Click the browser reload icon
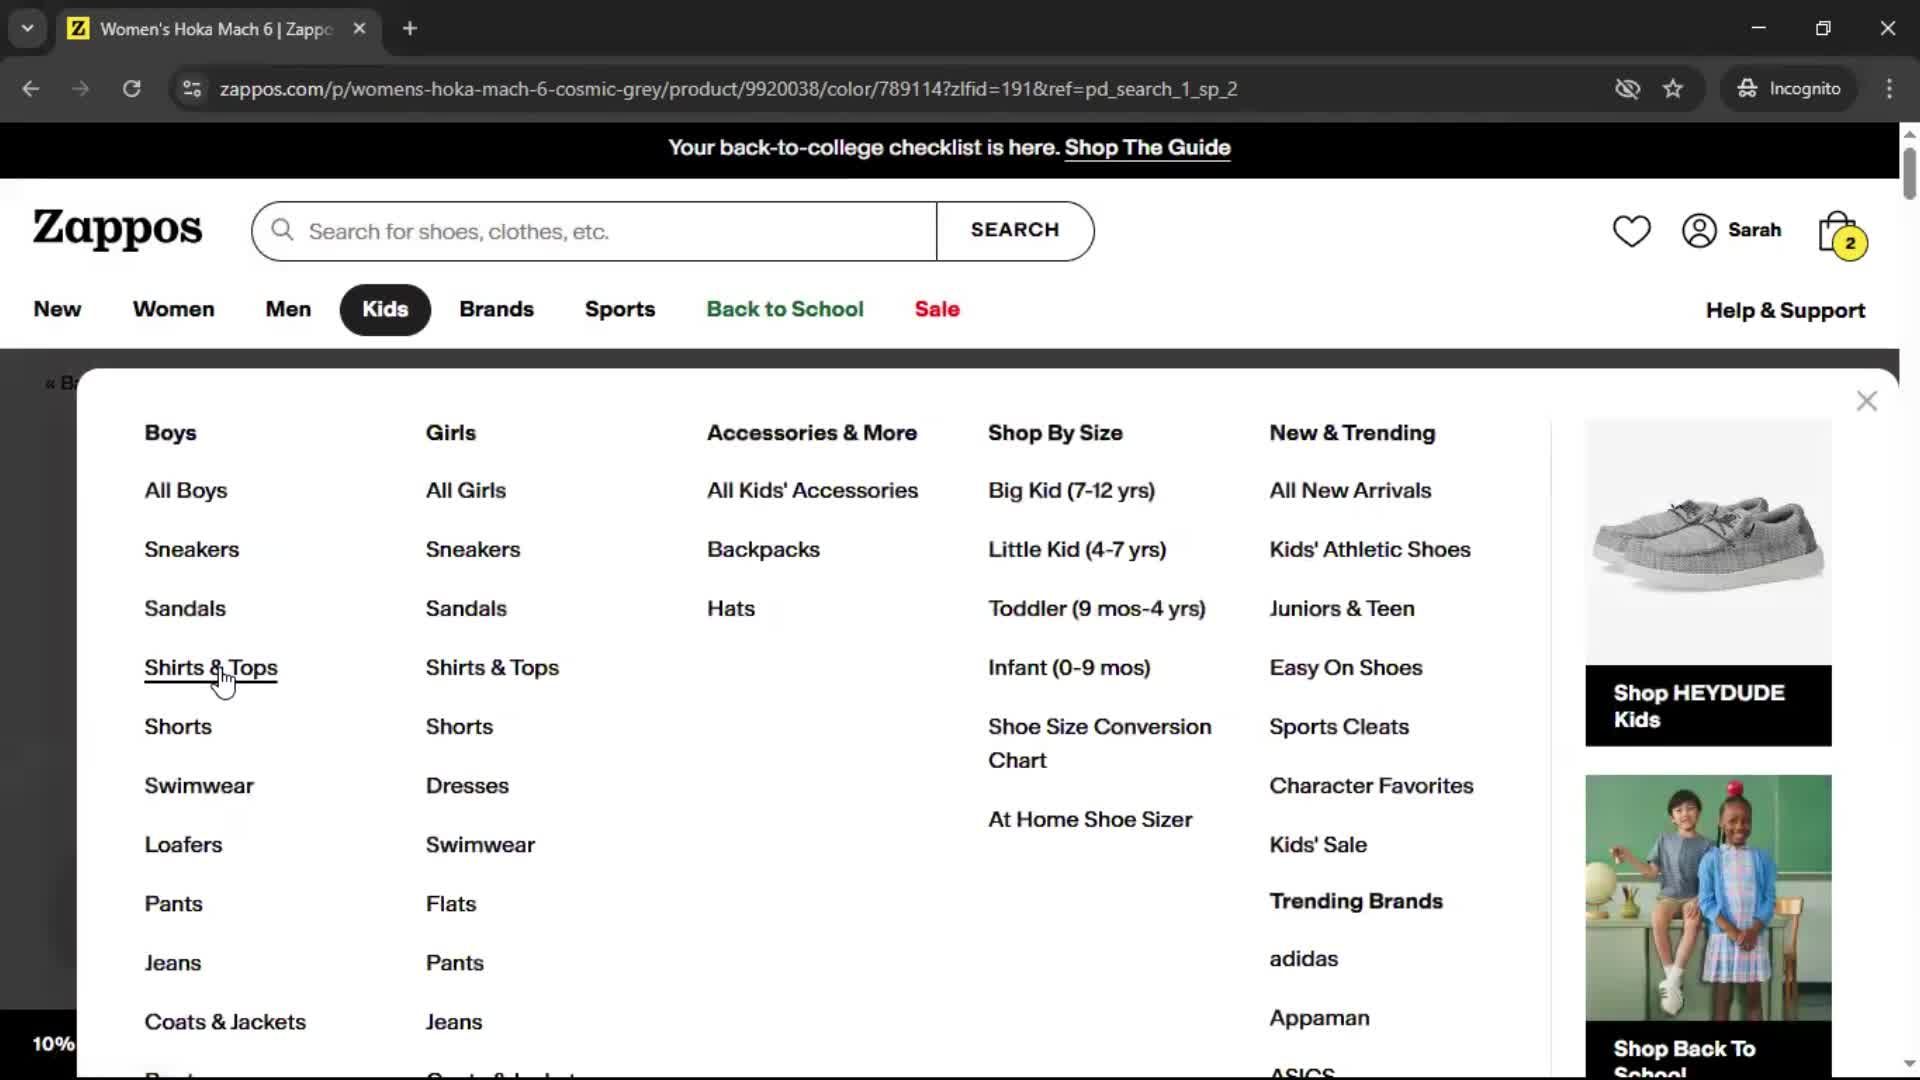The width and height of the screenshot is (1920, 1080). tap(131, 89)
